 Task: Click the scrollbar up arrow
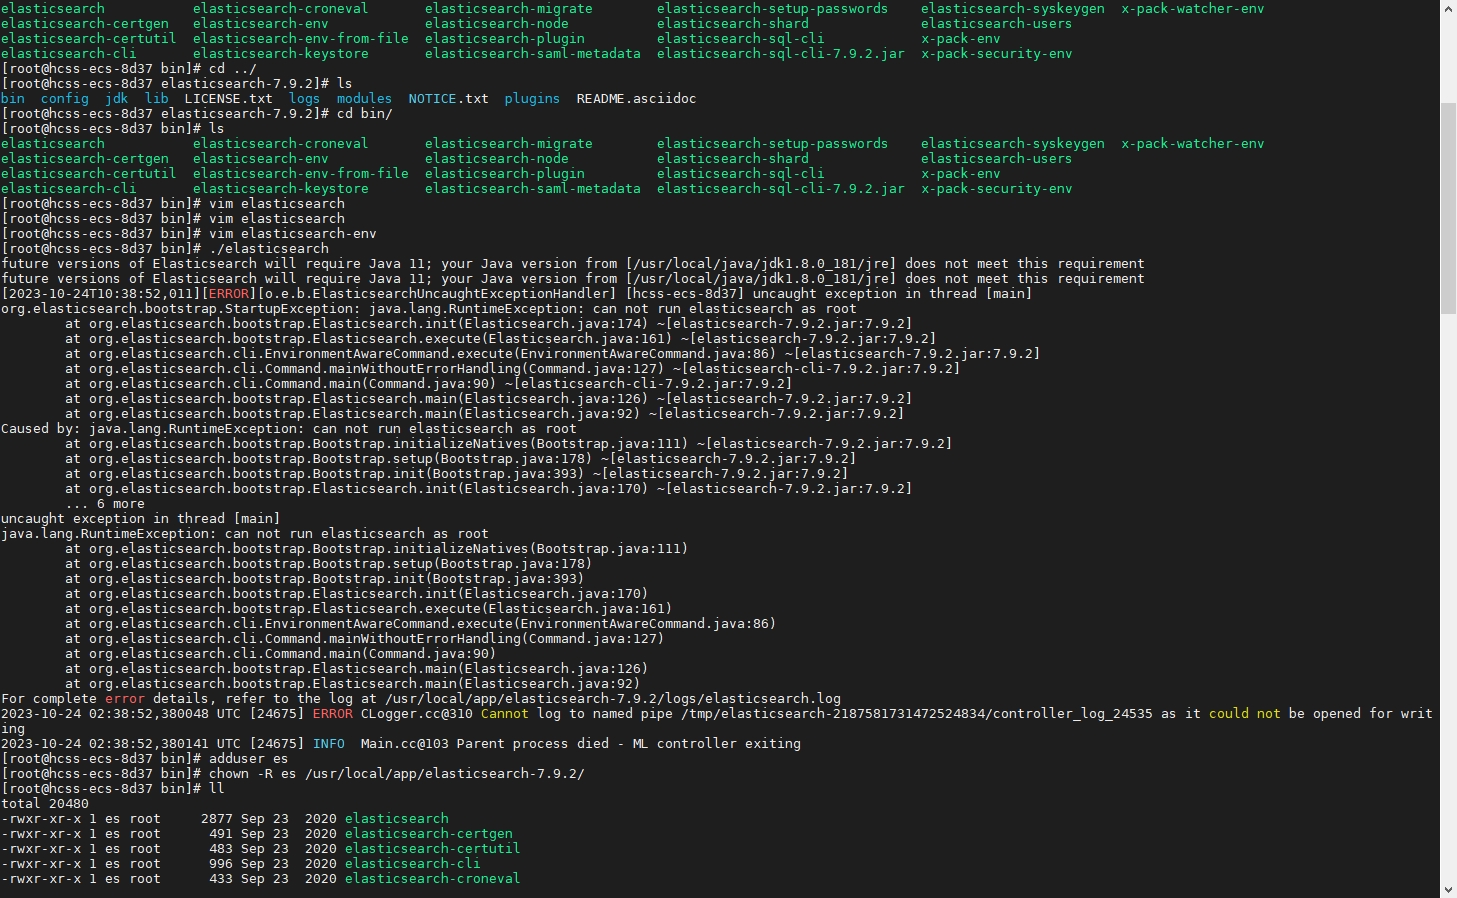(x=1448, y=7)
